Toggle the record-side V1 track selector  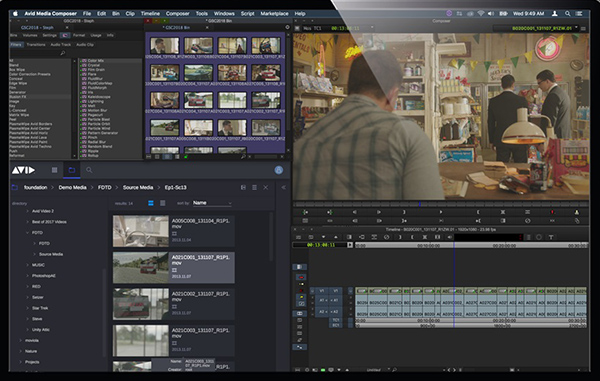pos(336,291)
